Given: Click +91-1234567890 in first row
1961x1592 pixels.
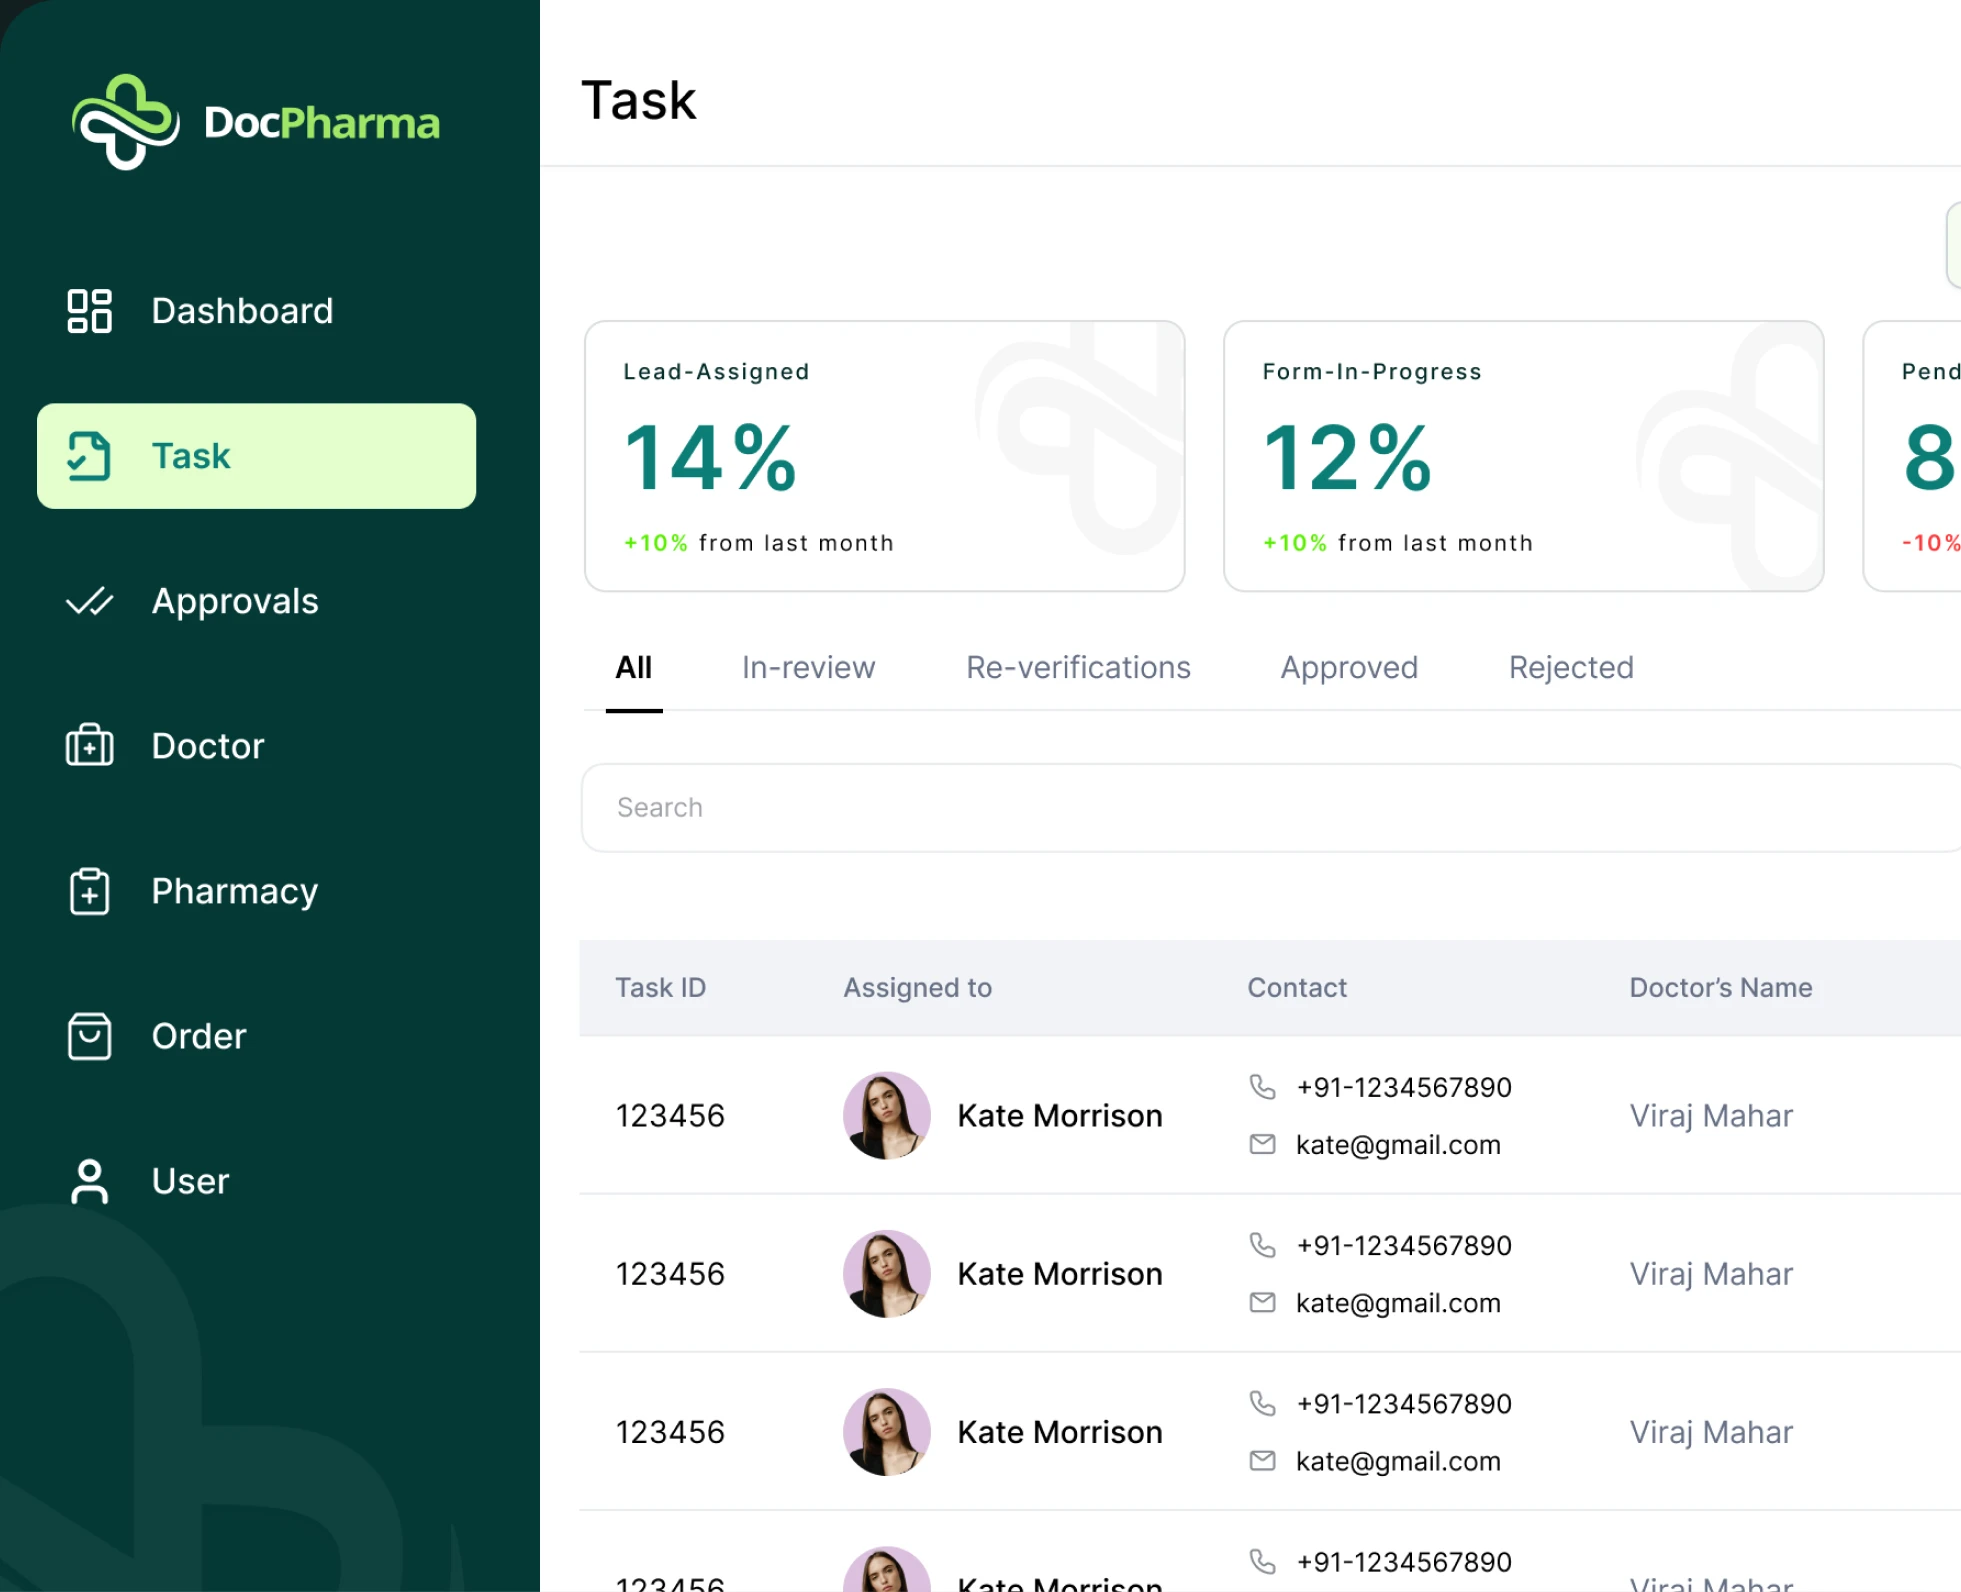Looking at the screenshot, I should pos(1404,1087).
